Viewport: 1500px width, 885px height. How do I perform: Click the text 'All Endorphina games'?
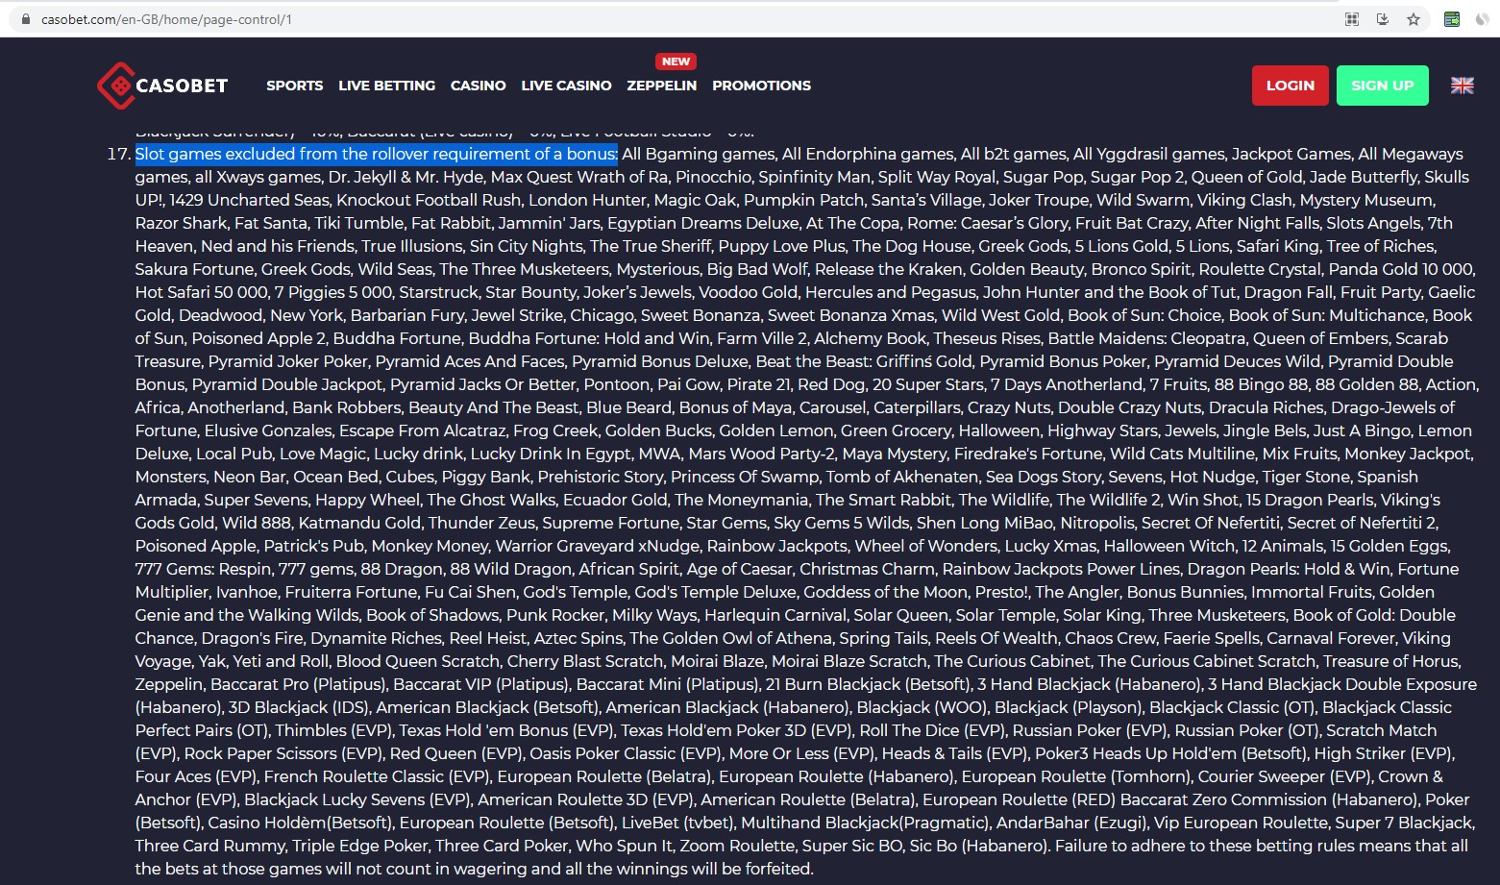[x=868, y=154]
